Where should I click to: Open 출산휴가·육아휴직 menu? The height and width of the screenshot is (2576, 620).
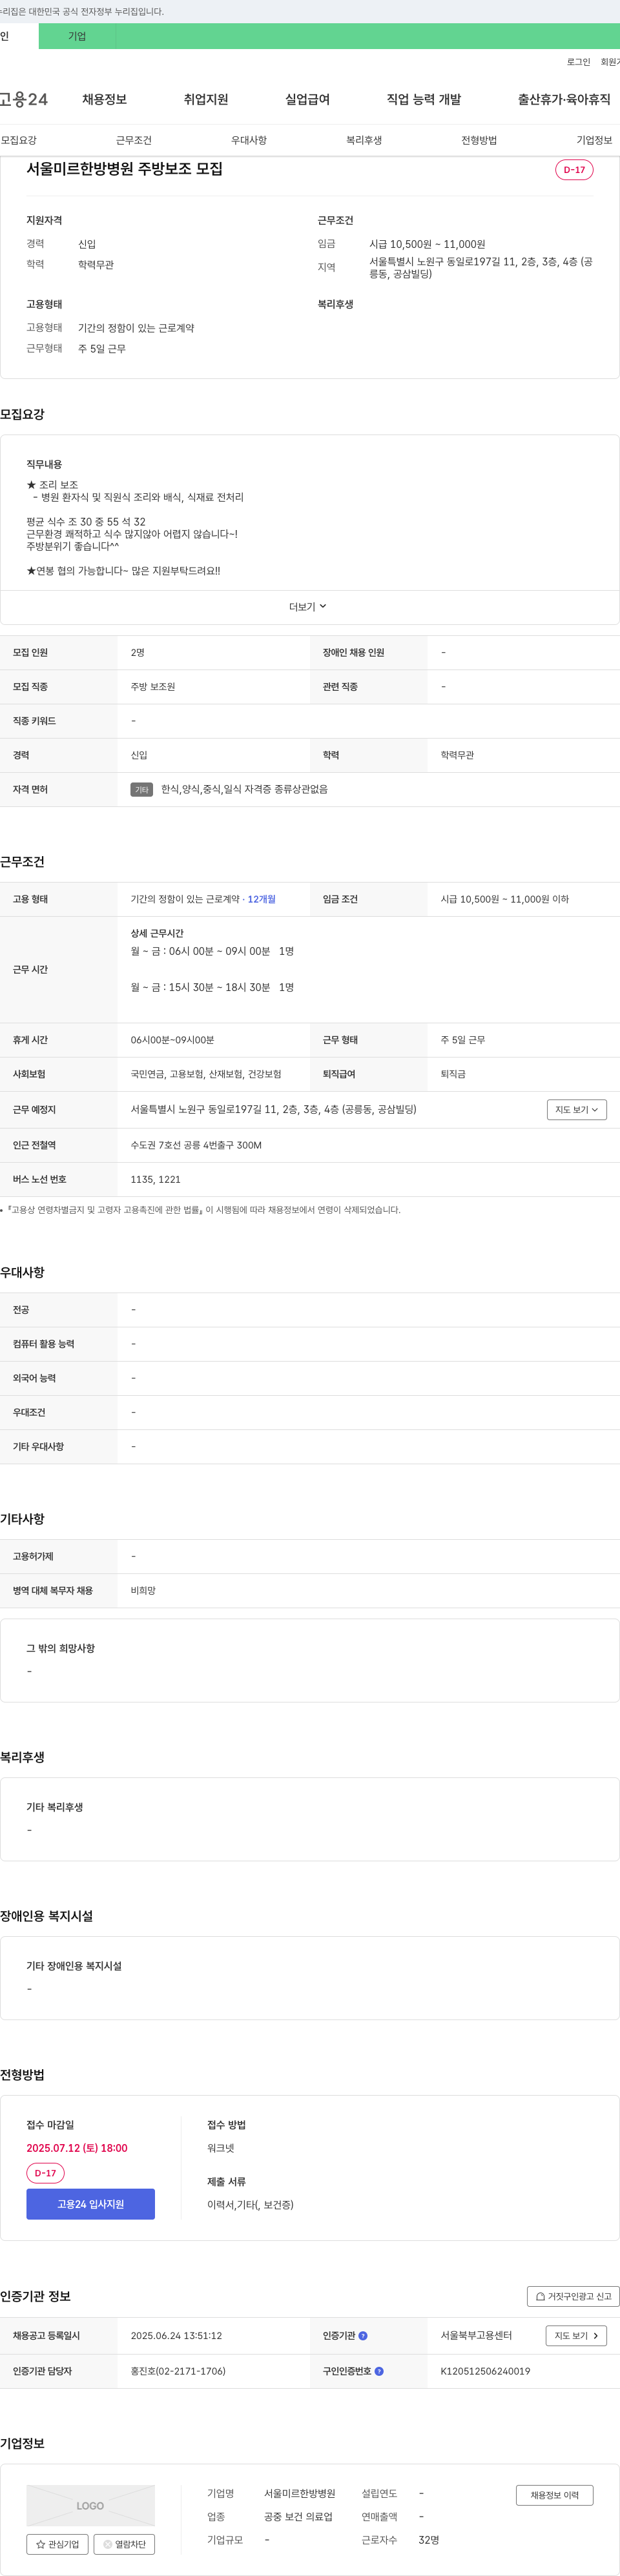(x=564, y=99)
